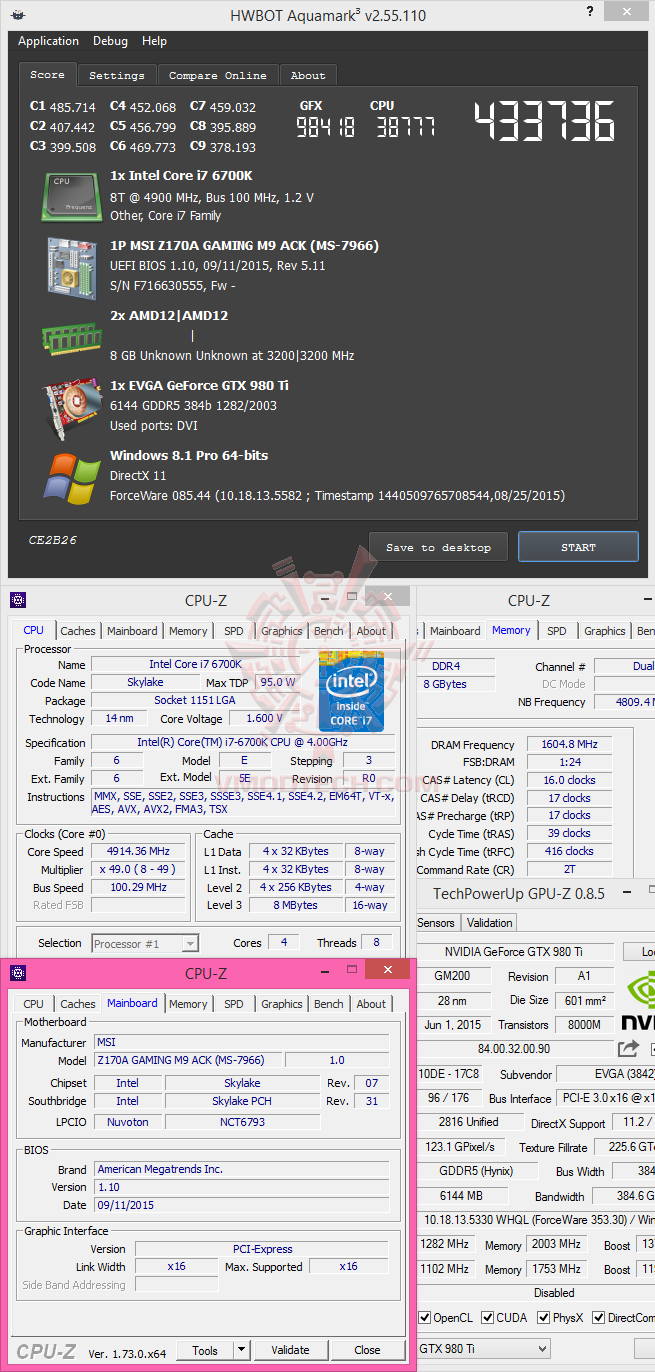Click the Save to desktop button

pyautogui.click(x=438, y=547)
